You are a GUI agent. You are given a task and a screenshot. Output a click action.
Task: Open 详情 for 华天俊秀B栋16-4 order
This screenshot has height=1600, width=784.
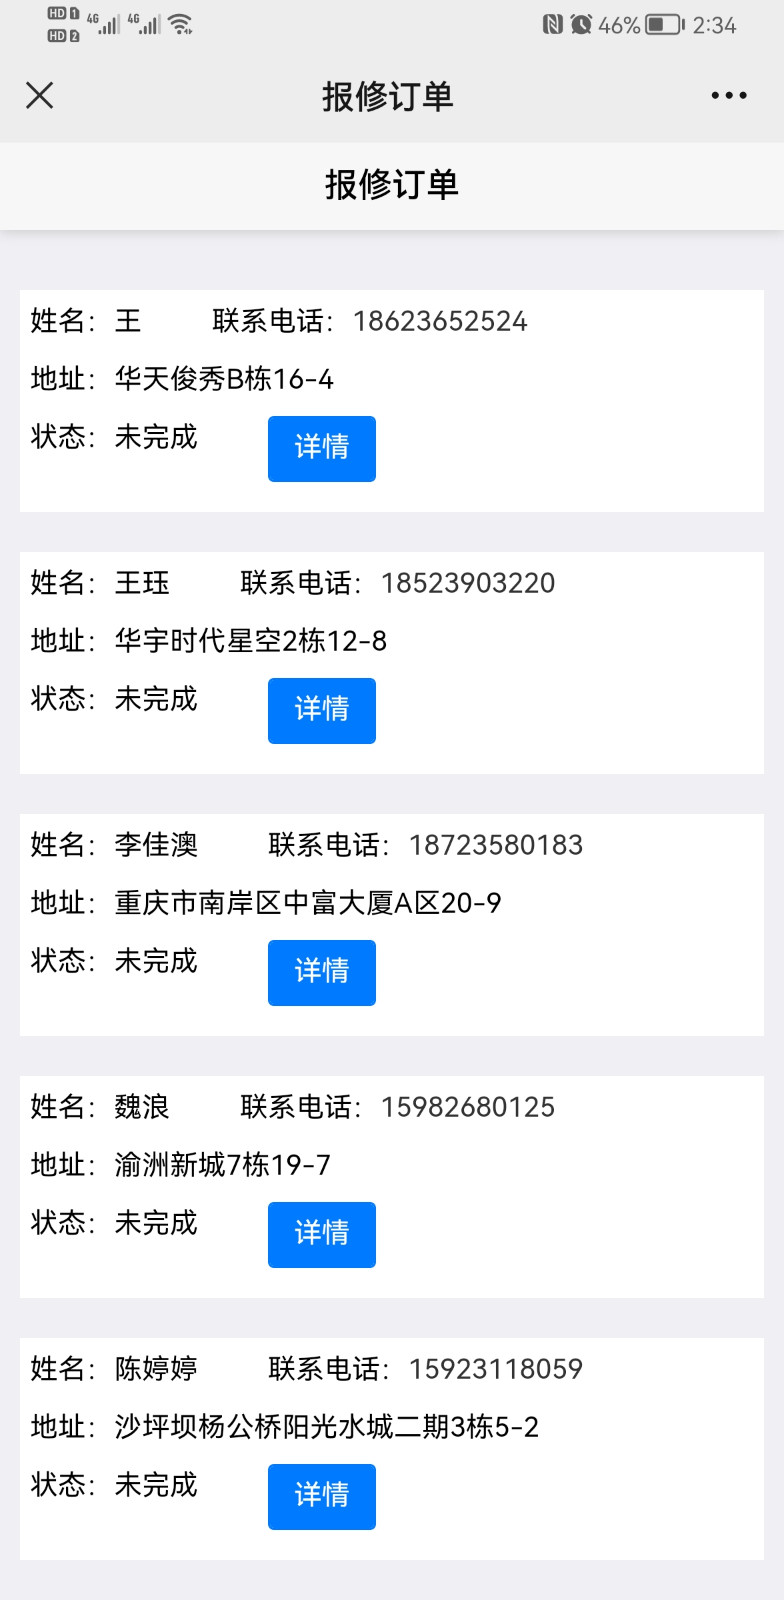point(322,449)
